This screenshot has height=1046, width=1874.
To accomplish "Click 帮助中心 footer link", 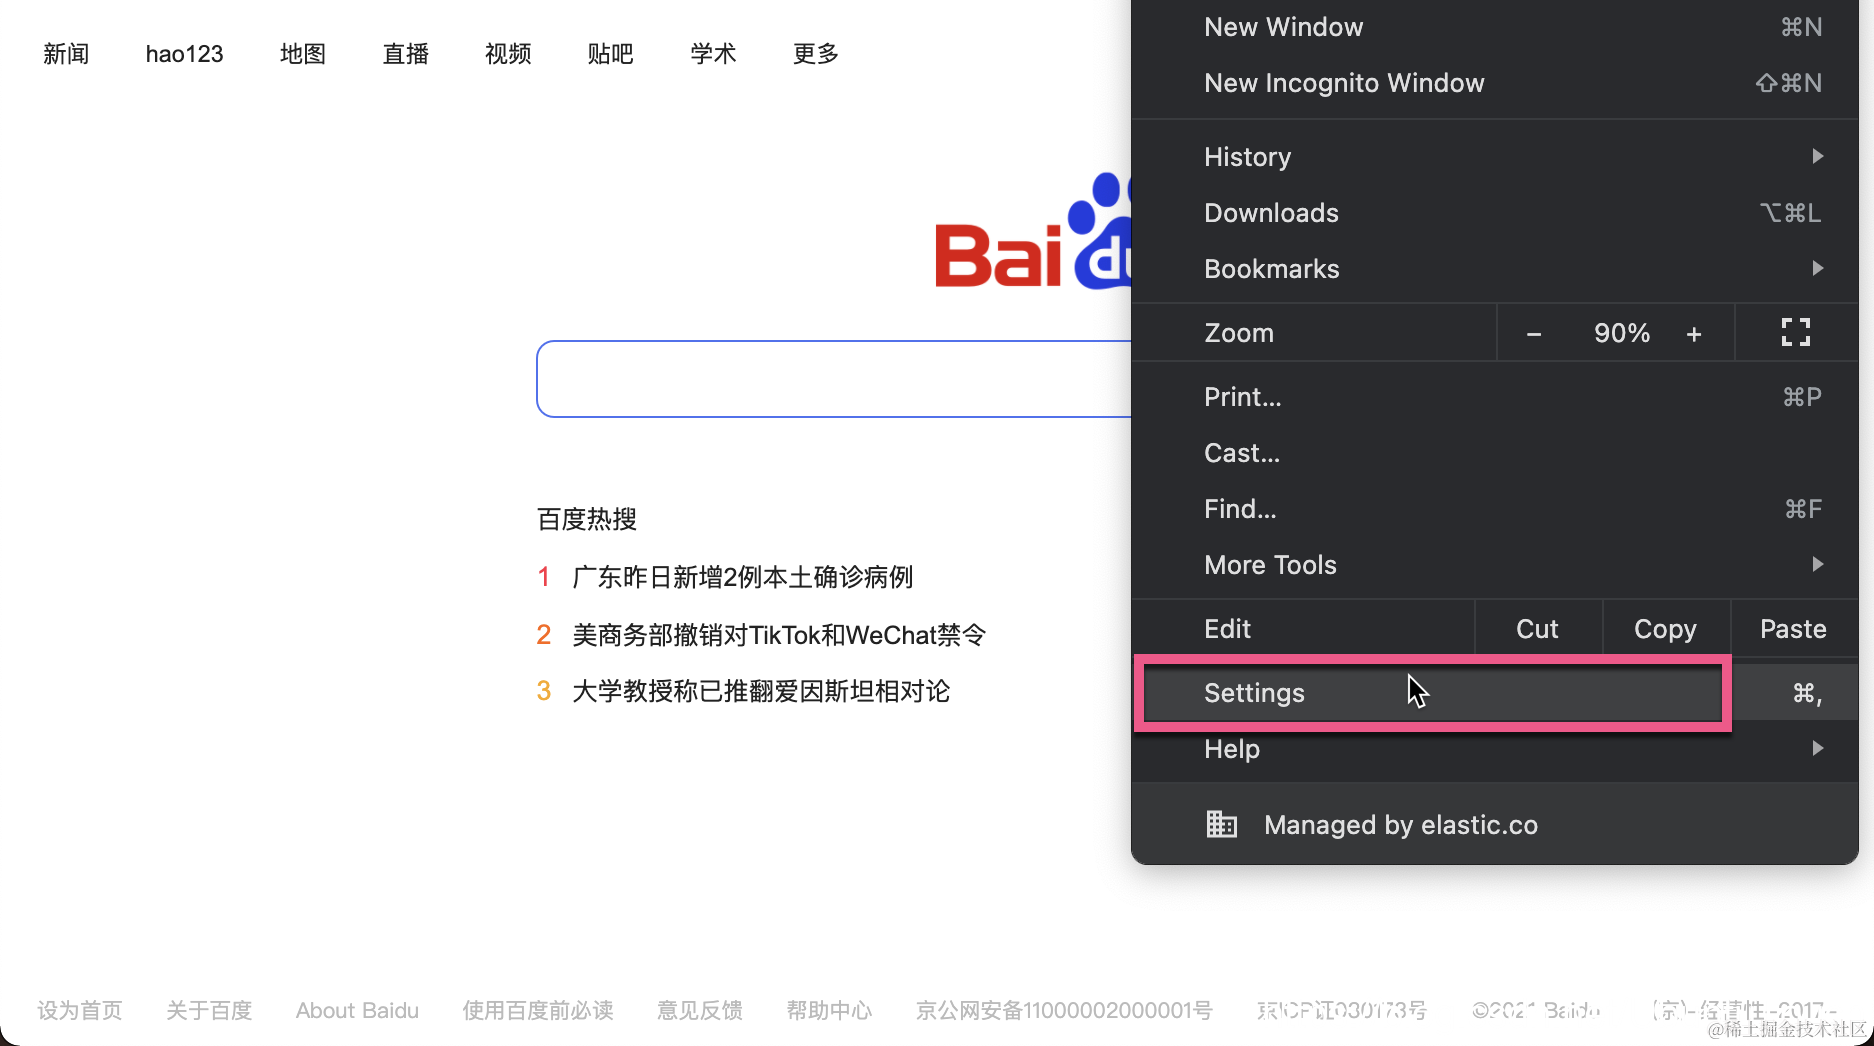I will coord(829,1011).
